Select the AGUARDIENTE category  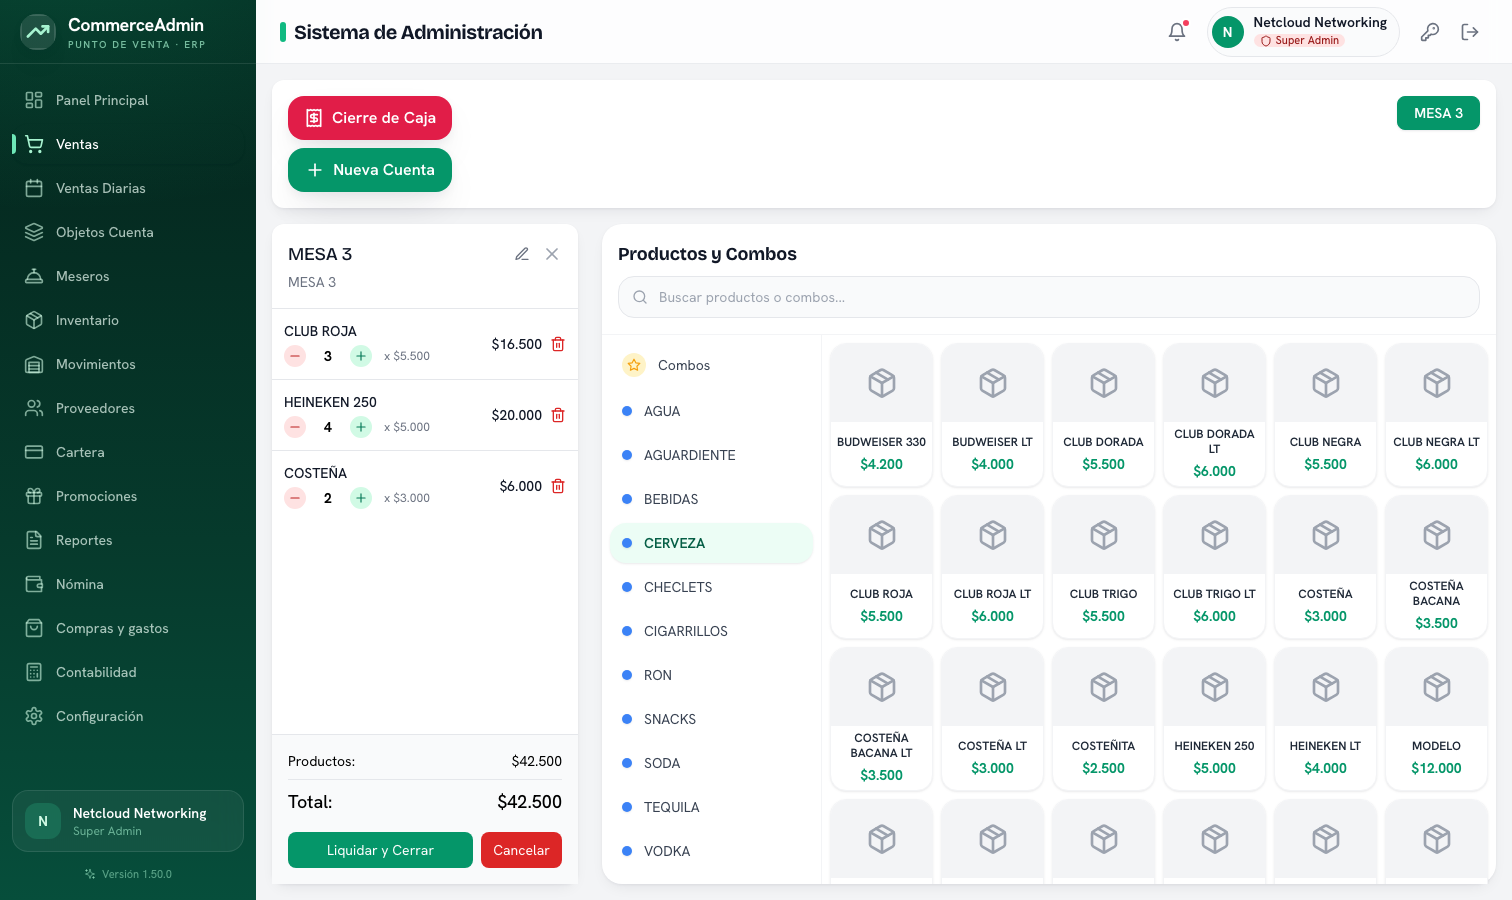point(712,455)
